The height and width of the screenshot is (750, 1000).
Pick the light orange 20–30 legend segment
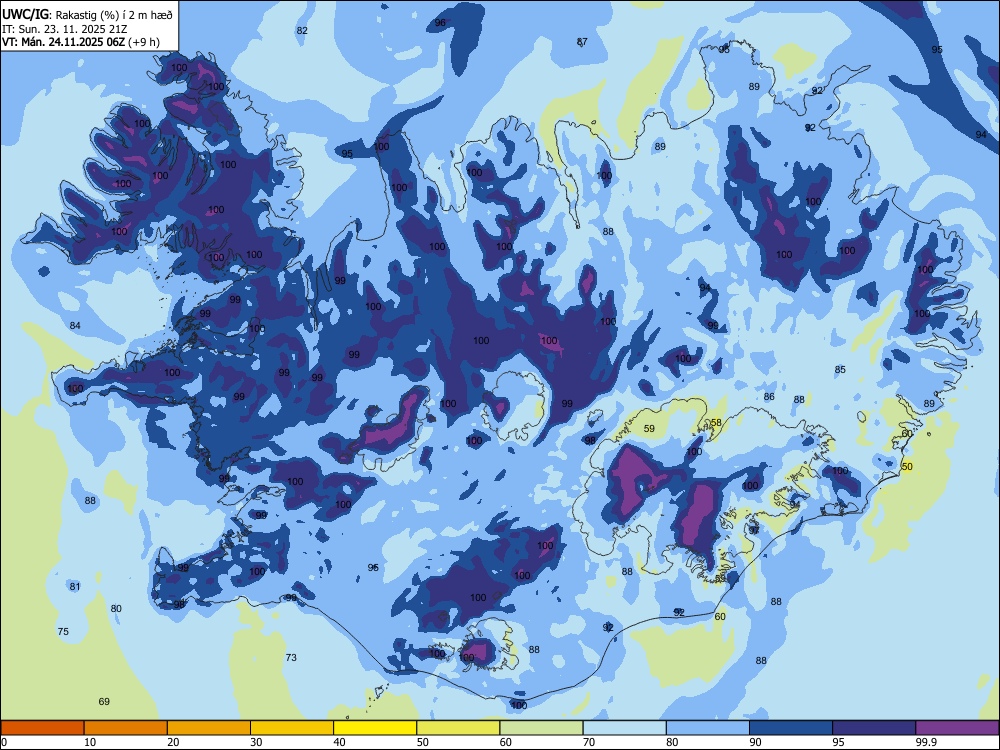pyautogui.click(x=209, y=728)
